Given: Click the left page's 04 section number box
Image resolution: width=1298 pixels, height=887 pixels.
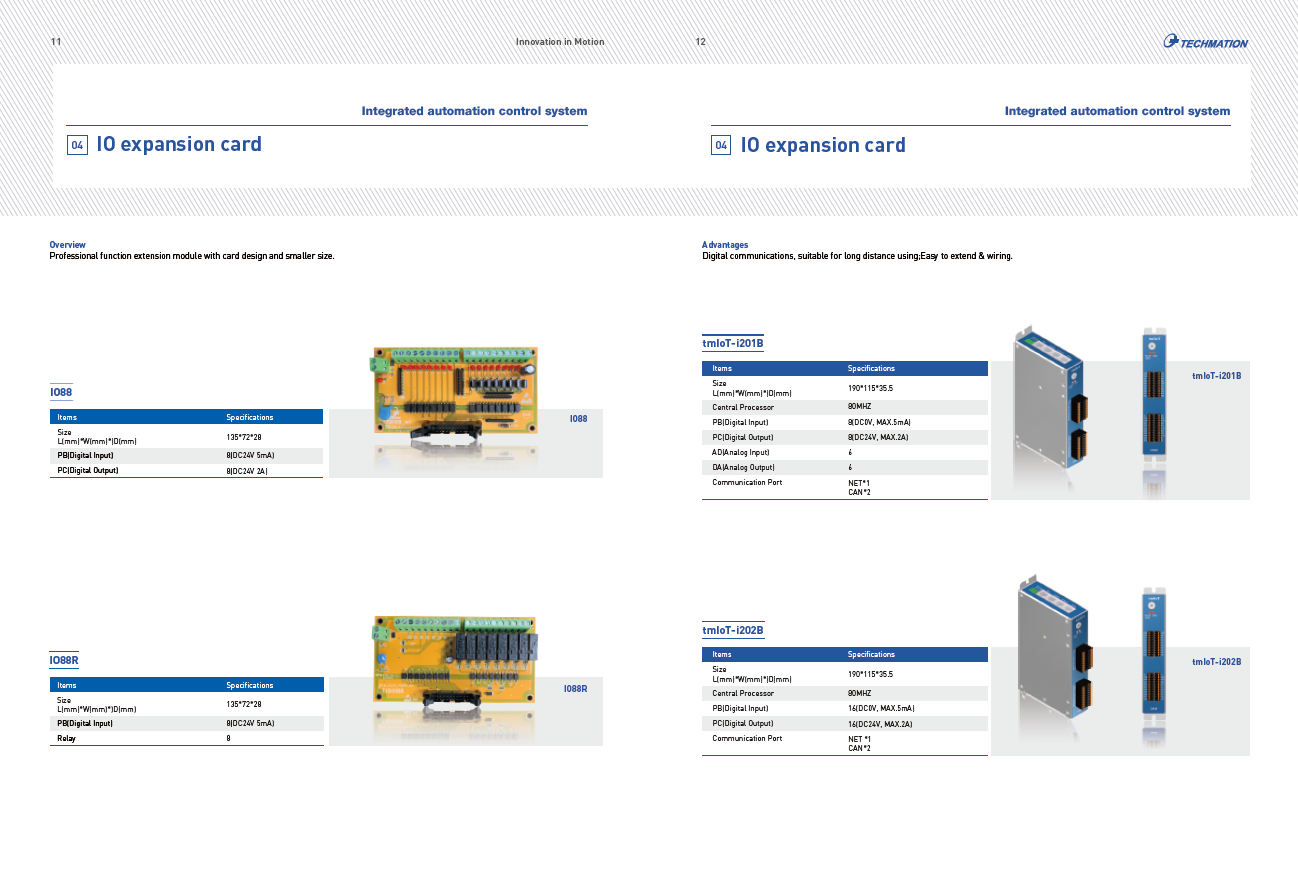Looking at the screenshot, I should click(x=77, y=145).
